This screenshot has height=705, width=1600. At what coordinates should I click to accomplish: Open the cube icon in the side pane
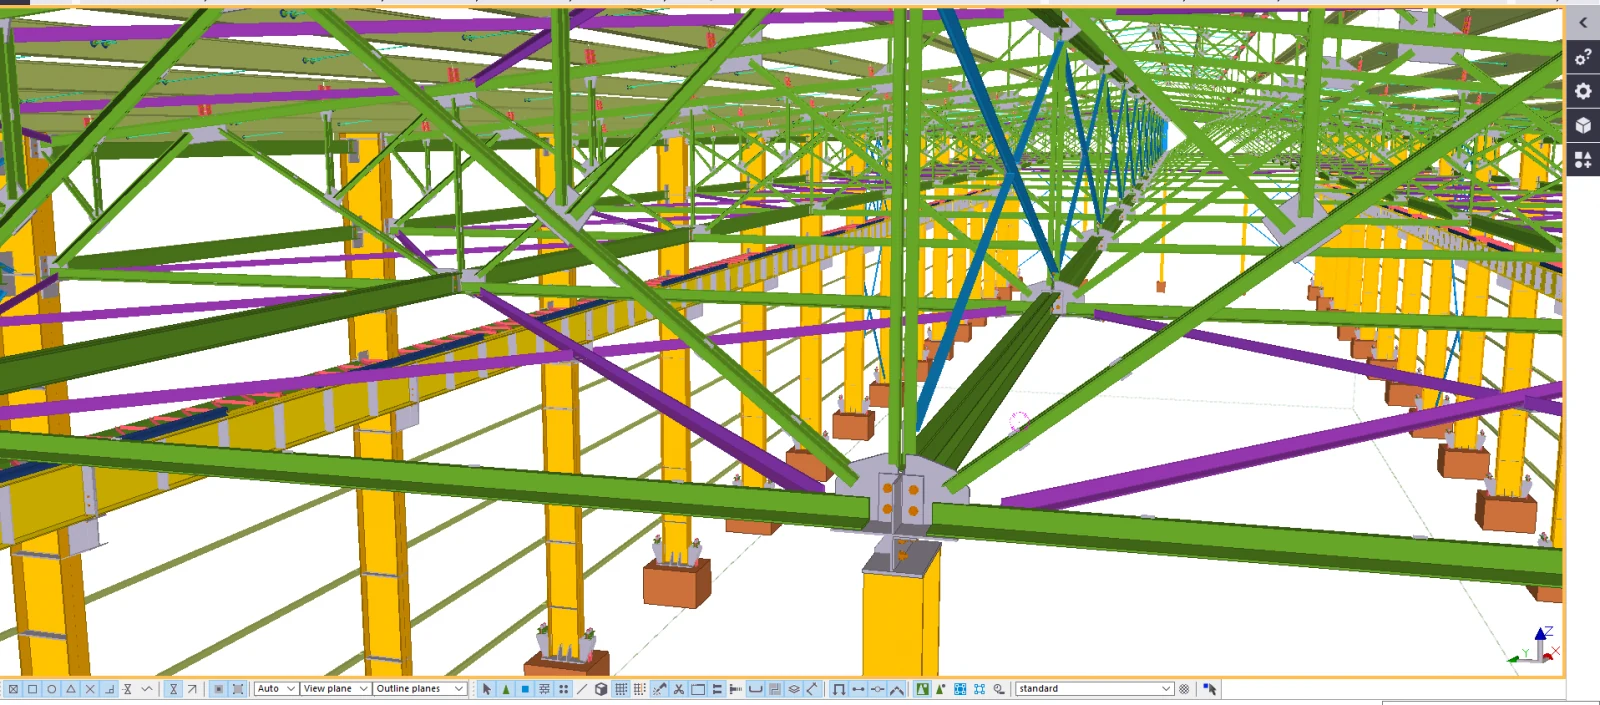click(x=1583, y=125)
